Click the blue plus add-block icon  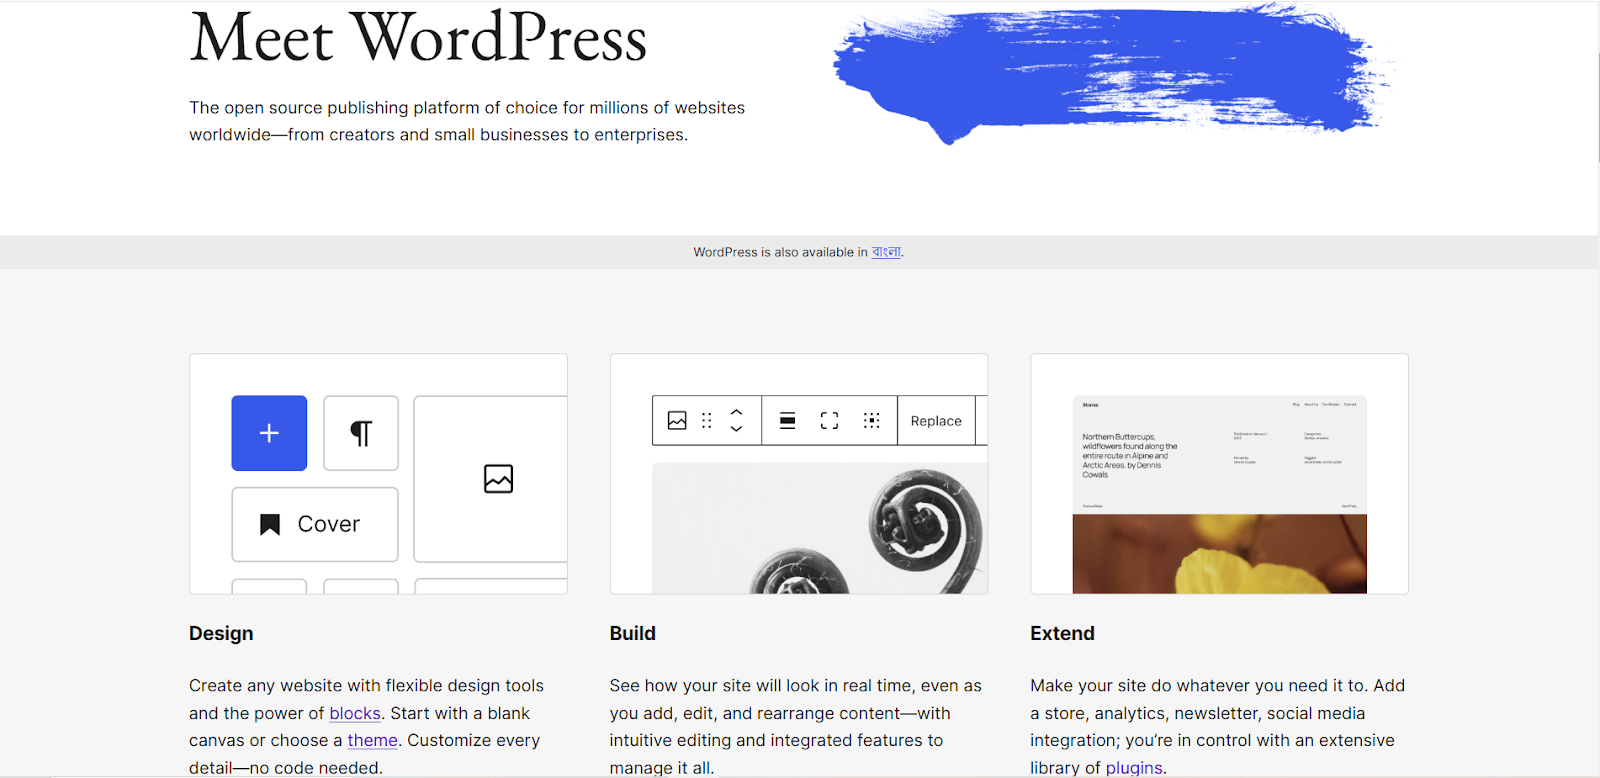pos(269,433)
